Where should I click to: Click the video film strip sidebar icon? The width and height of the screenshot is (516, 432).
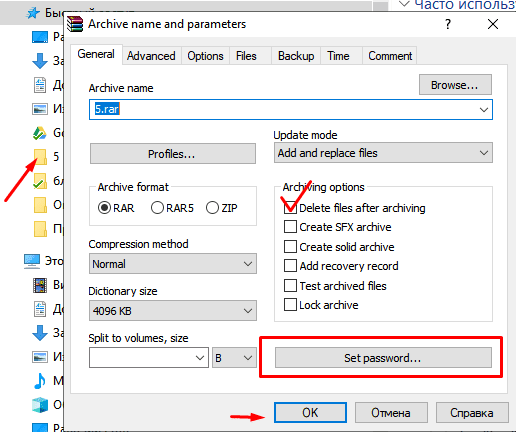pos(40,285)
